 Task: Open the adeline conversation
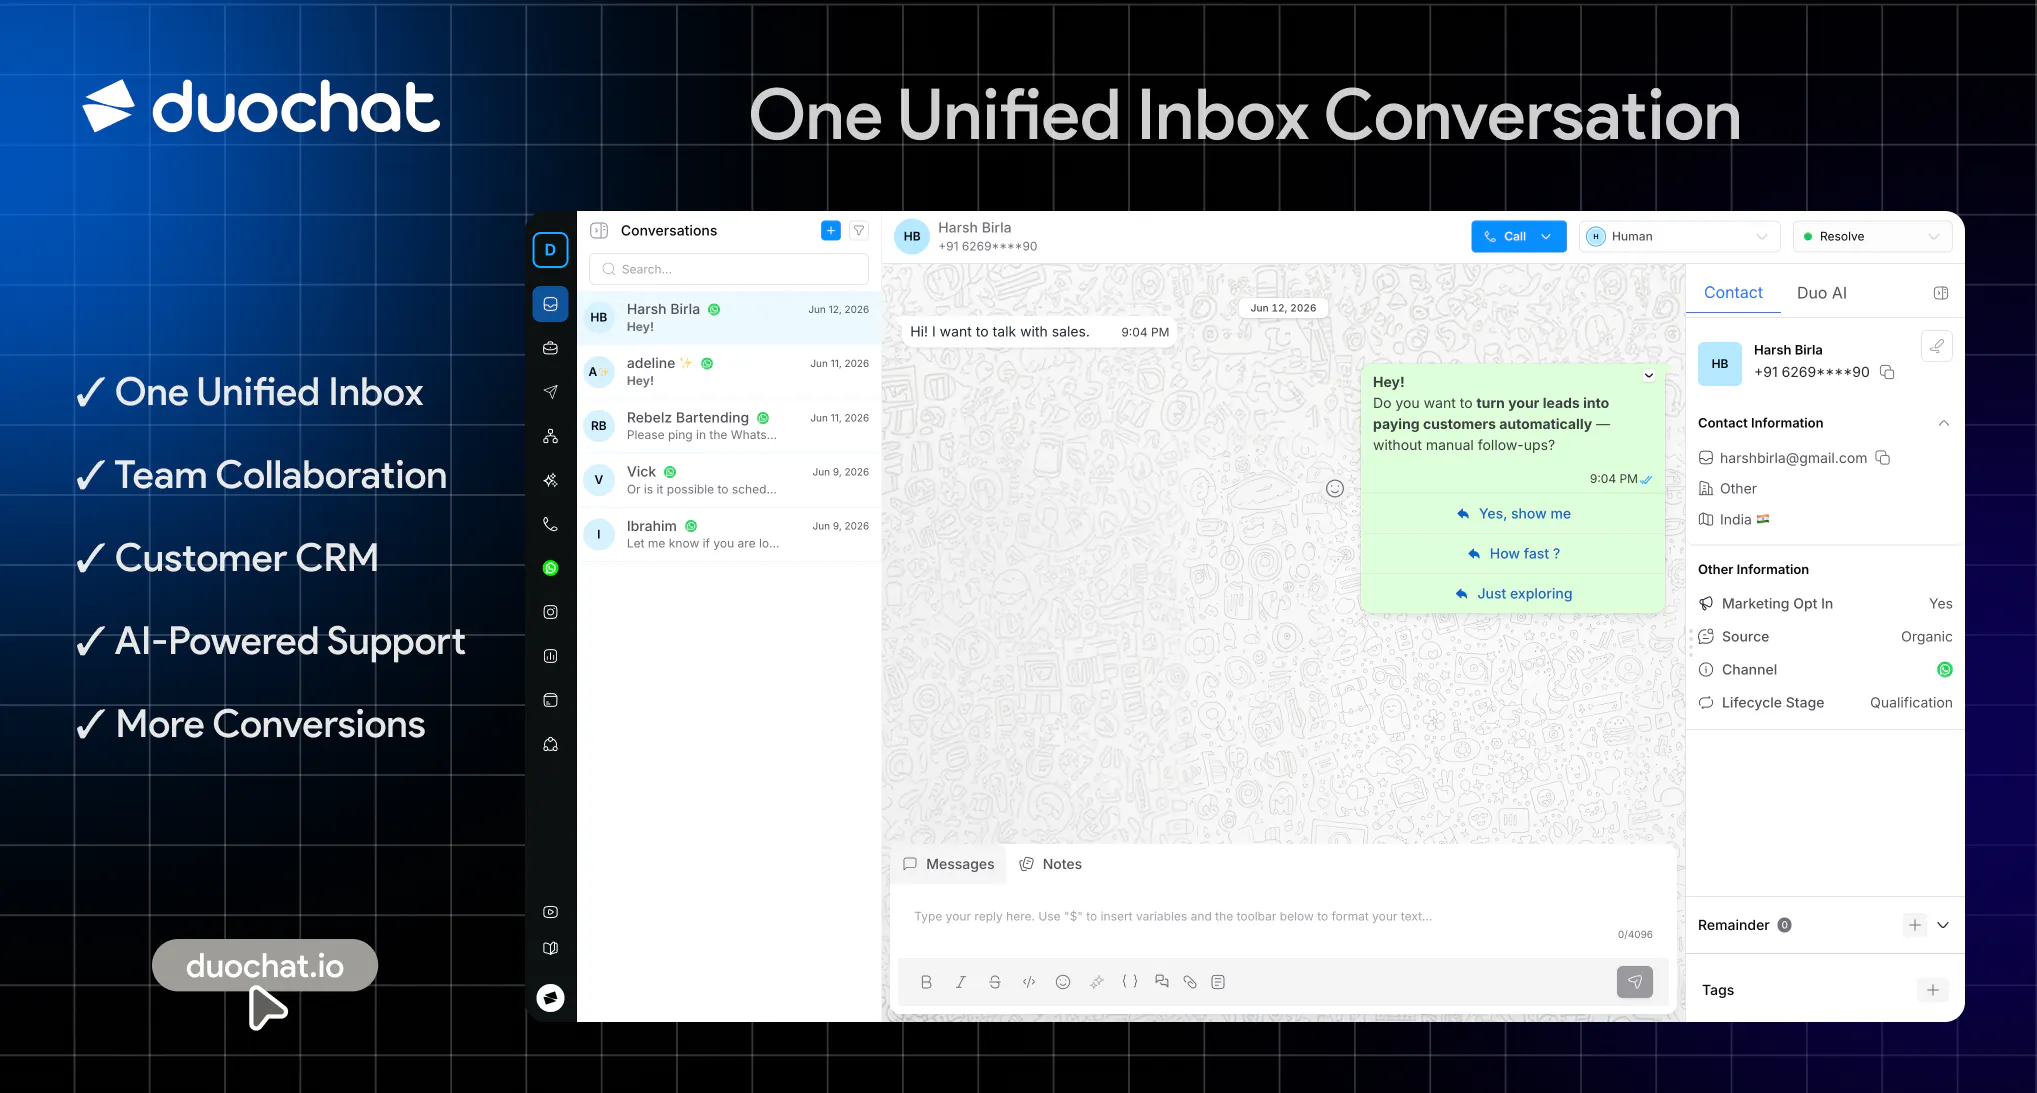(x=729, y=372)
